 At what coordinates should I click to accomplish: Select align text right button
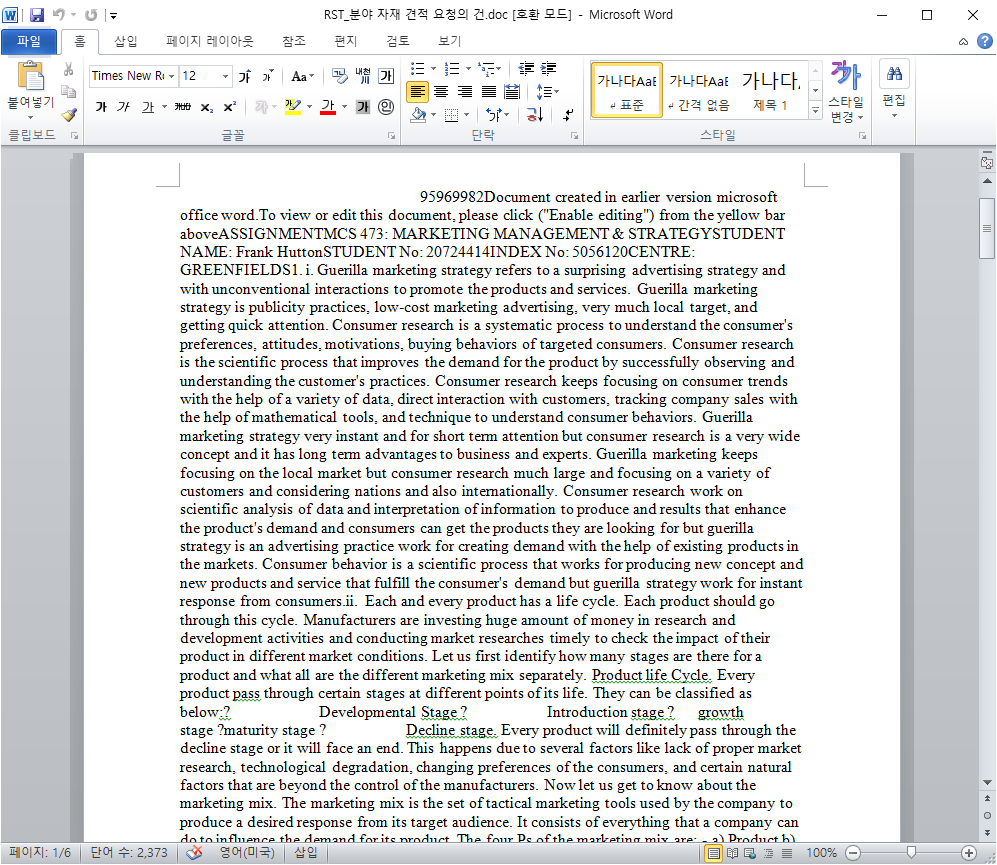click(x=465, y=92)
